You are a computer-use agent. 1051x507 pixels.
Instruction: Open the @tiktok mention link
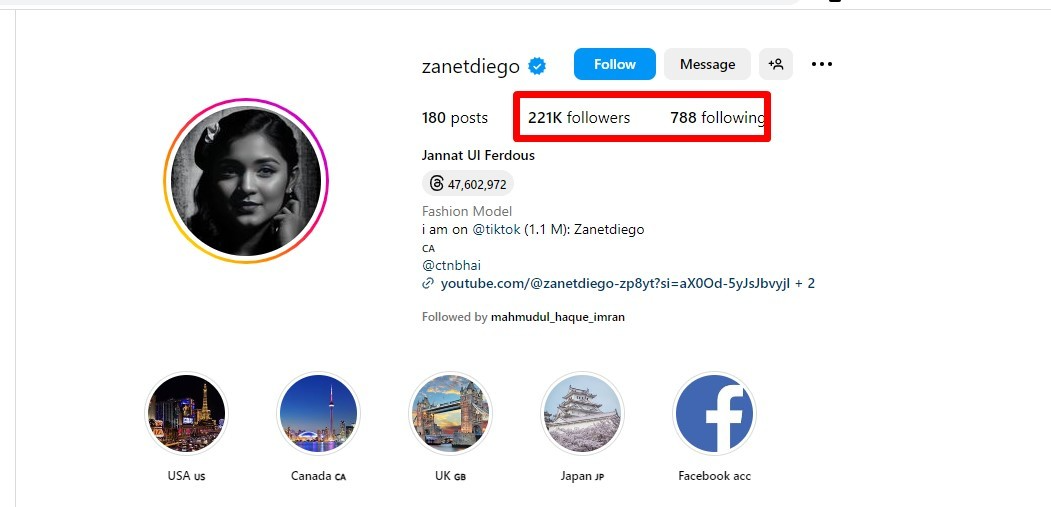497,229
